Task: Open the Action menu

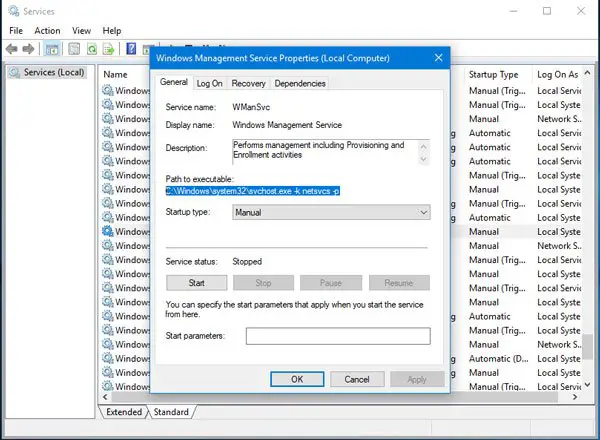Action: 47,31
